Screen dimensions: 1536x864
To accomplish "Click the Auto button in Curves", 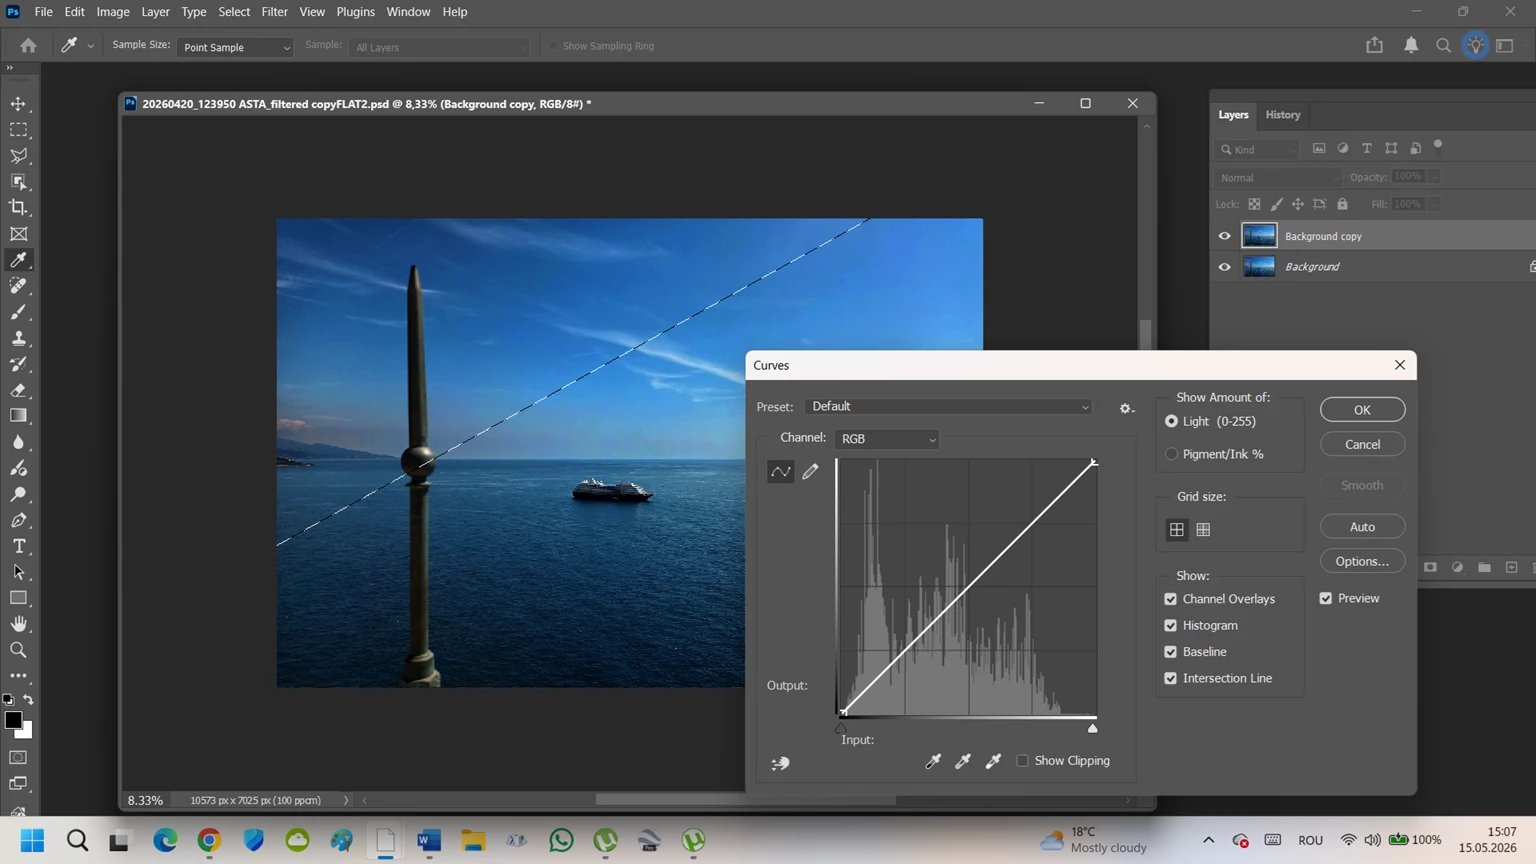I will pos(1362,527).
